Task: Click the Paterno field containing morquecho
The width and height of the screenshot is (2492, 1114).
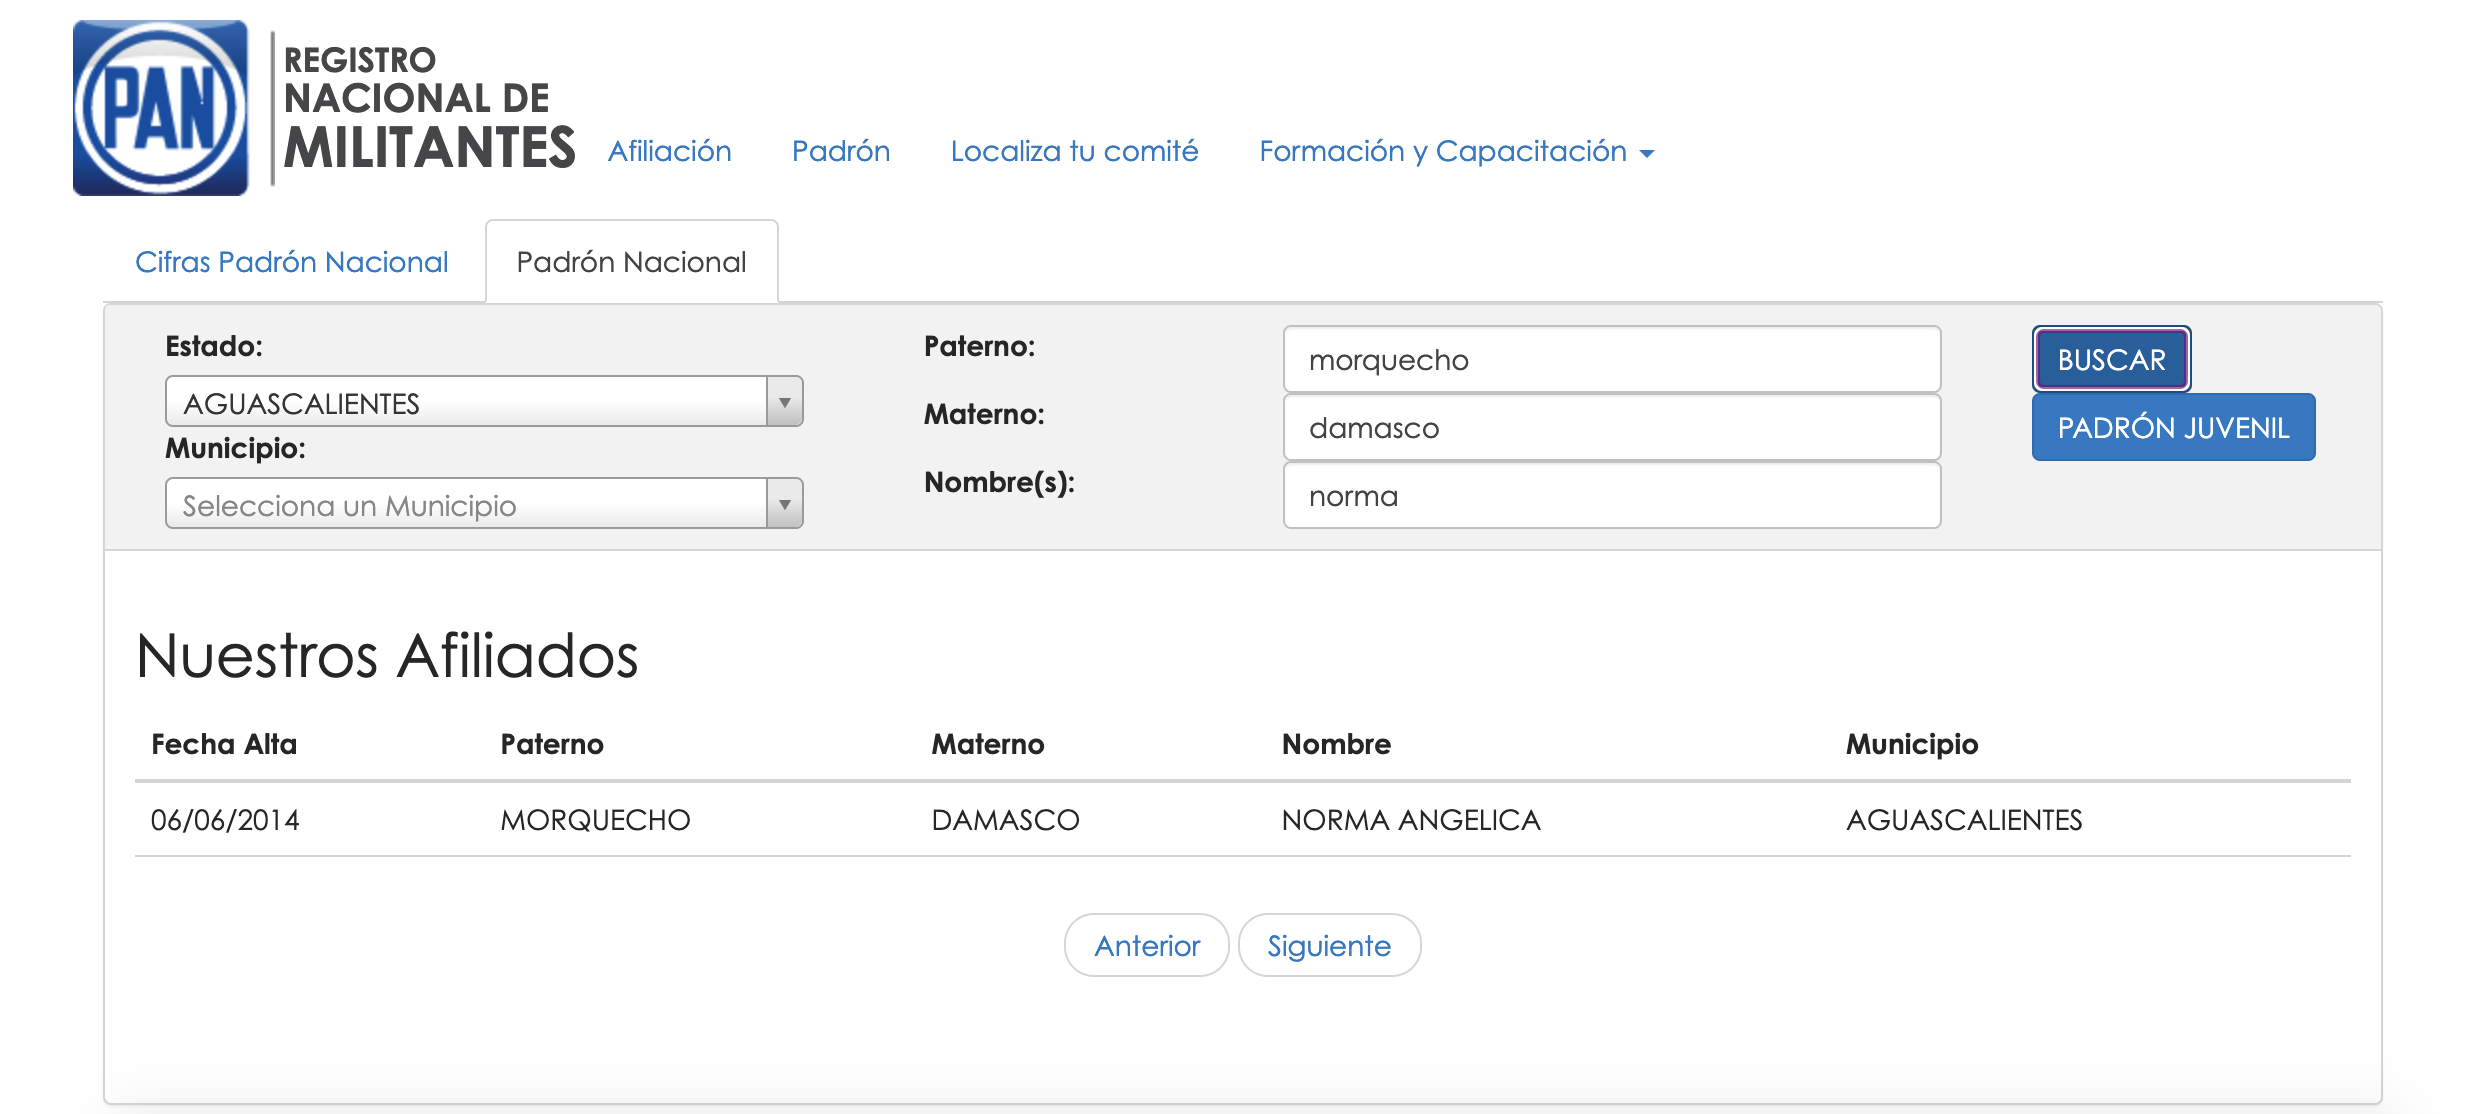Action: (1611, 360)
